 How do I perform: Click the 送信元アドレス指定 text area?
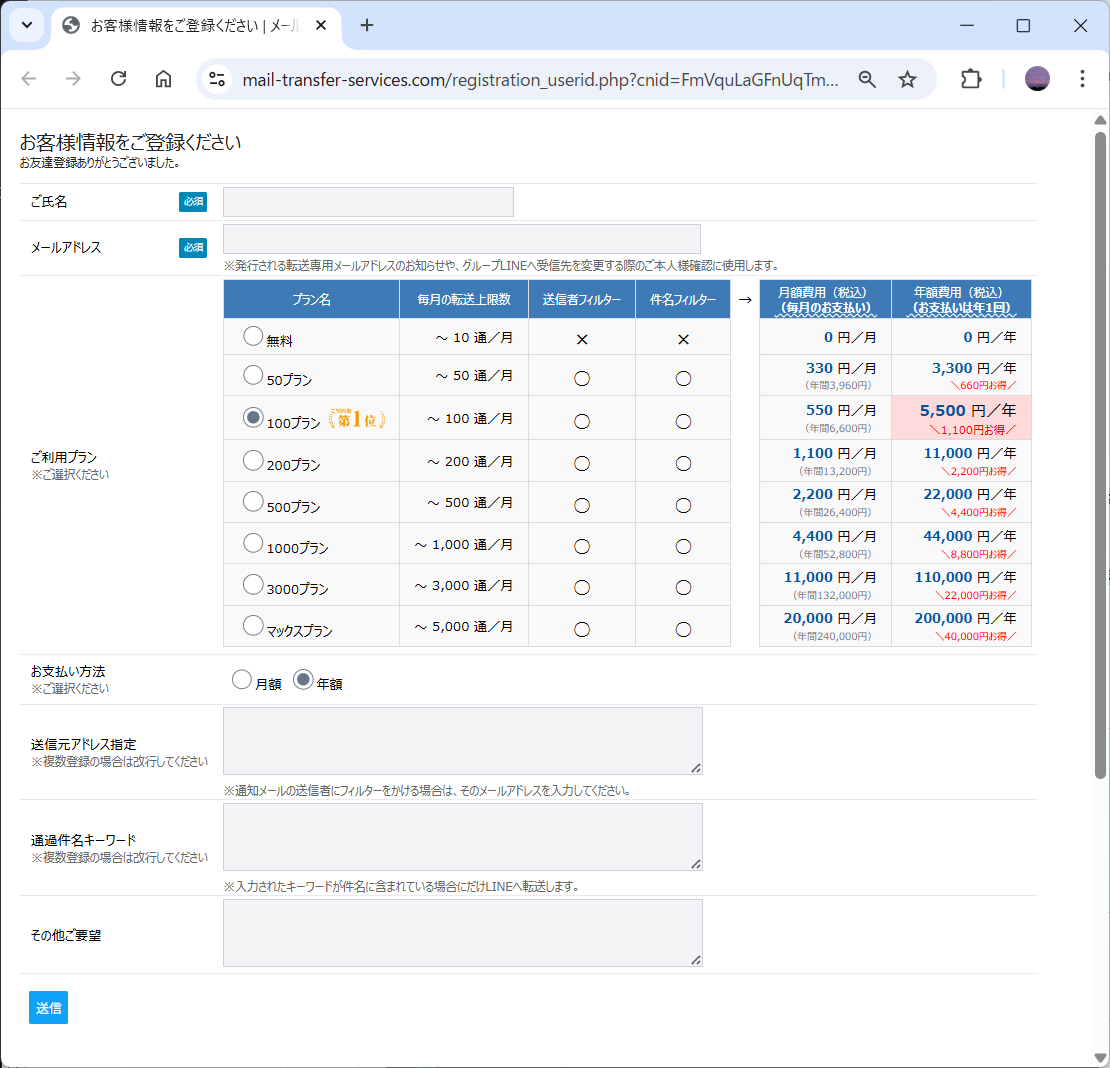click(x=462, y=741)
